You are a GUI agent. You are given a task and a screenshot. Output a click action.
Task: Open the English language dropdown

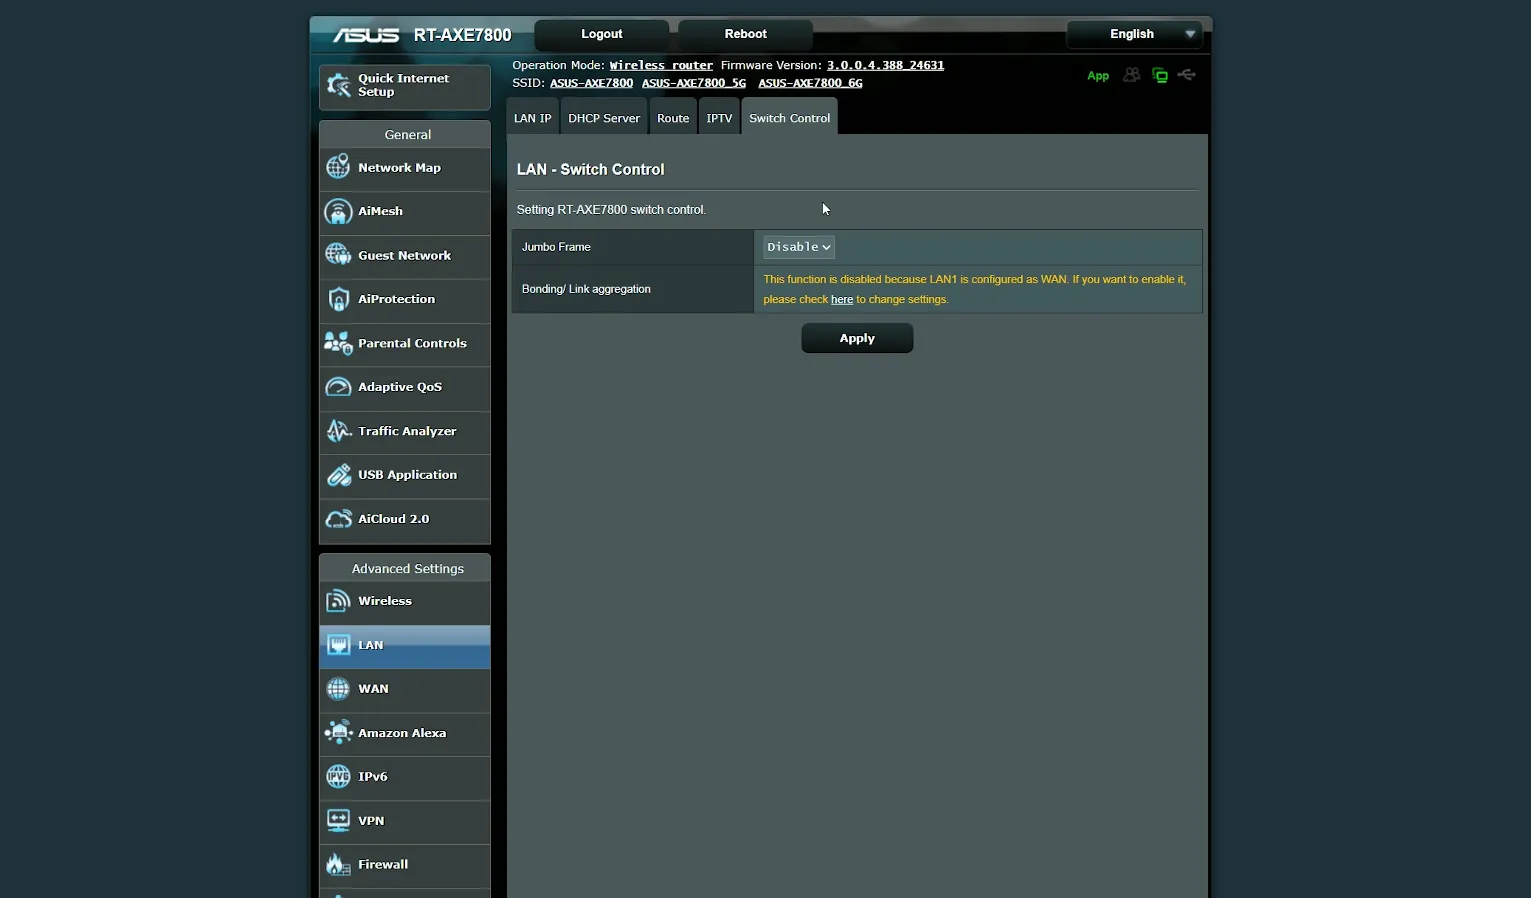click(1134, 34)
